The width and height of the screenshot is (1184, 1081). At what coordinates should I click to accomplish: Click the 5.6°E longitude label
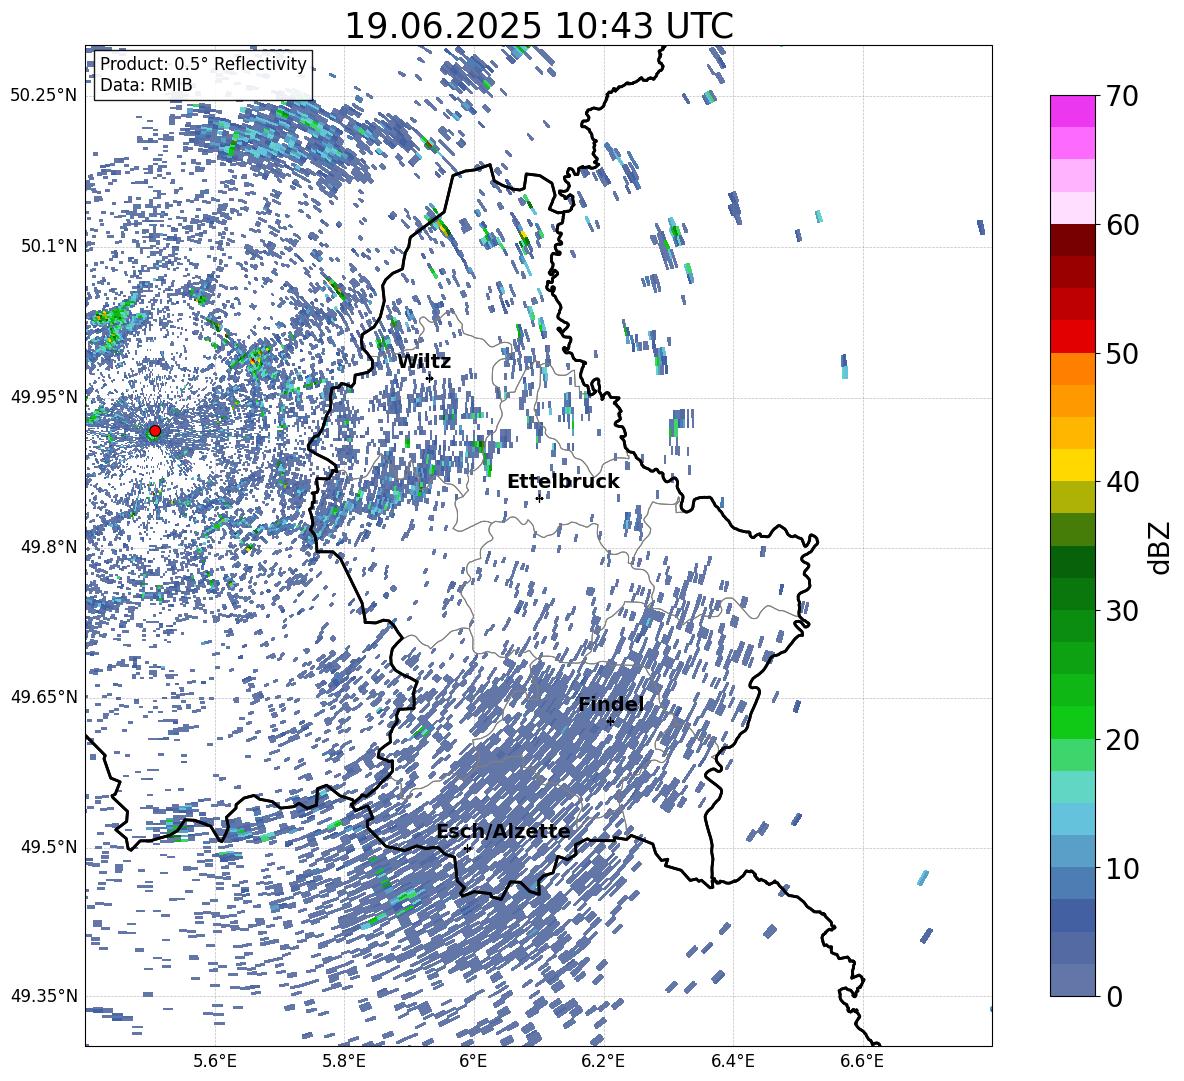pos(215,1061)
